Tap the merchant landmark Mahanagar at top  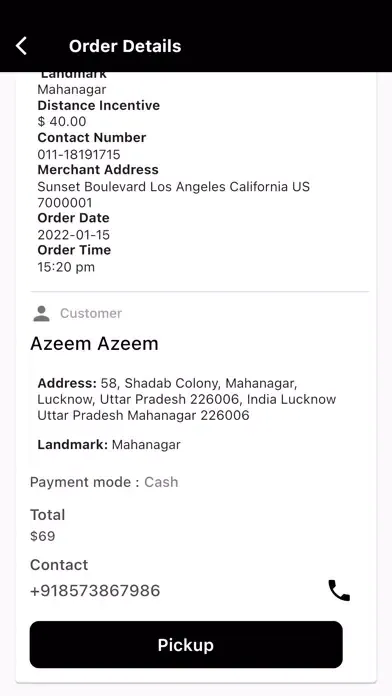[x=72, y=89]
